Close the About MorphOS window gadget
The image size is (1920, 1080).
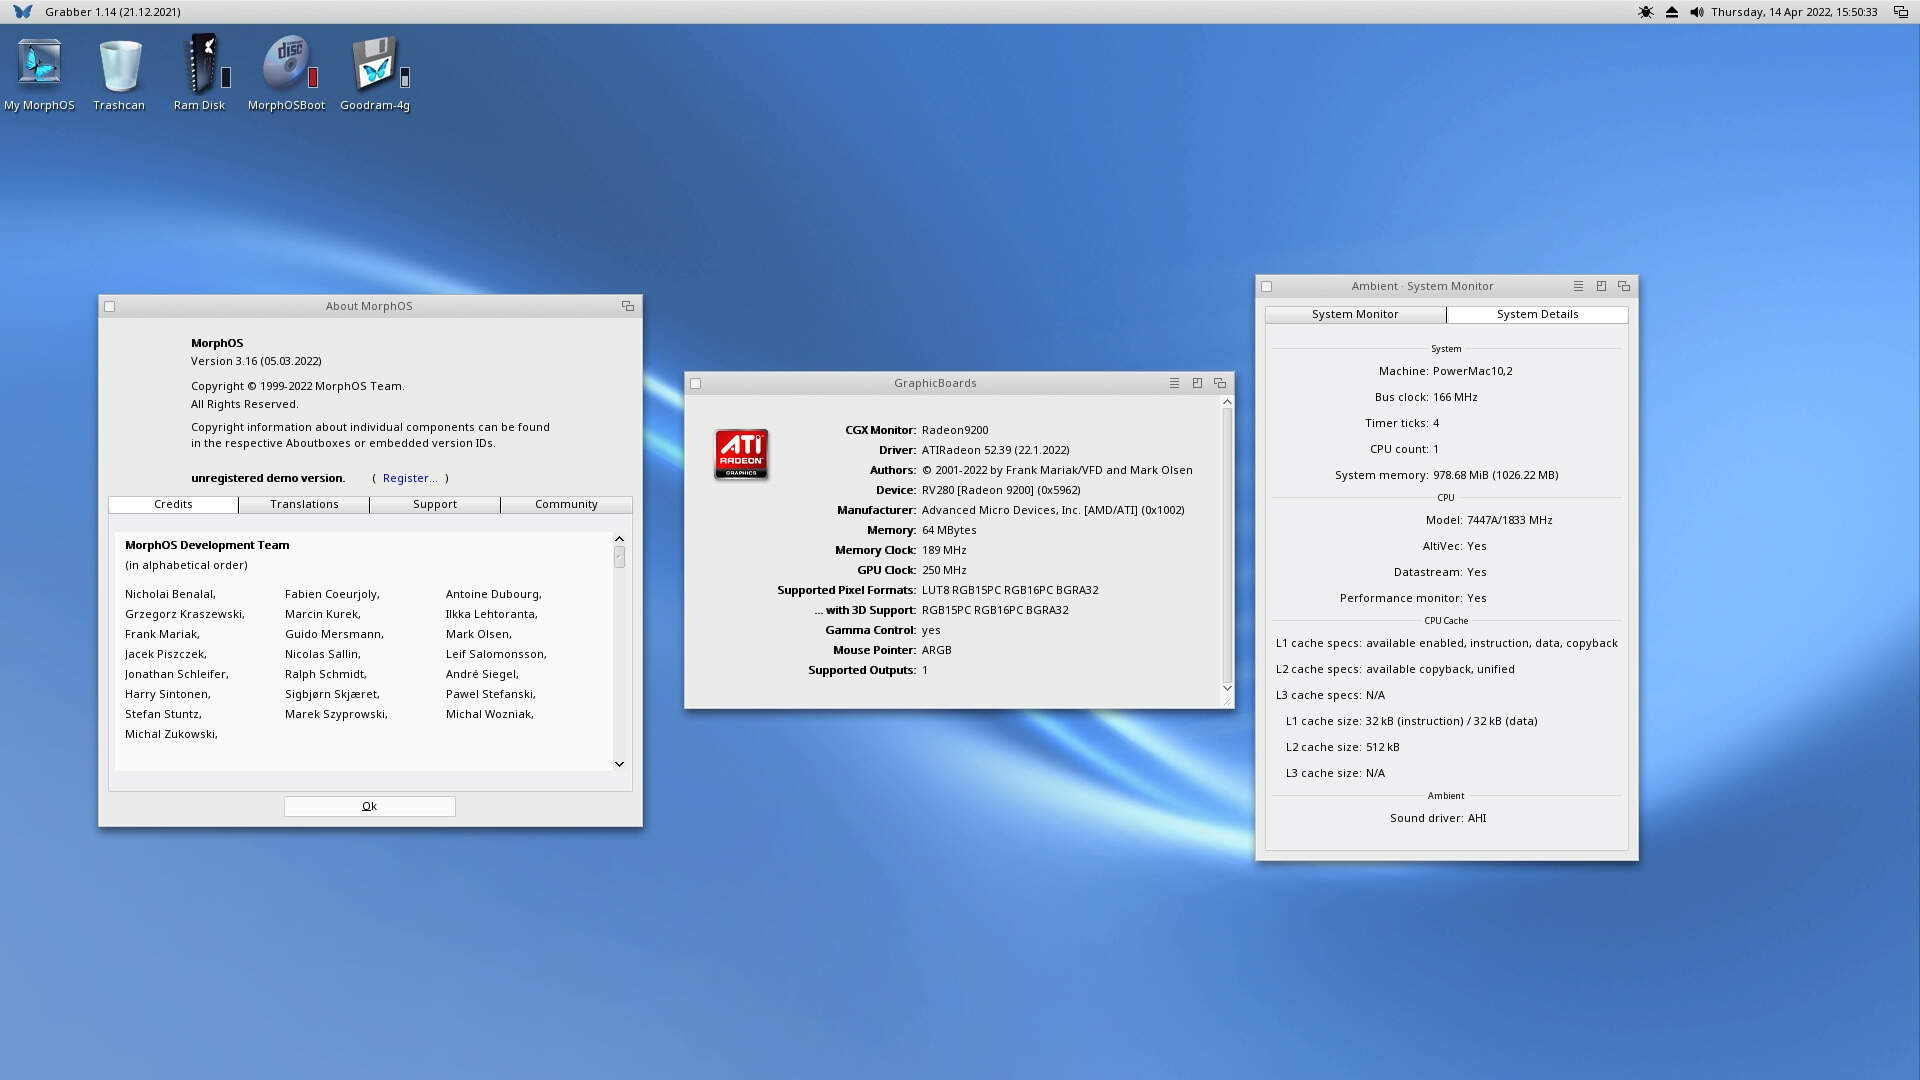coord(110,307)
